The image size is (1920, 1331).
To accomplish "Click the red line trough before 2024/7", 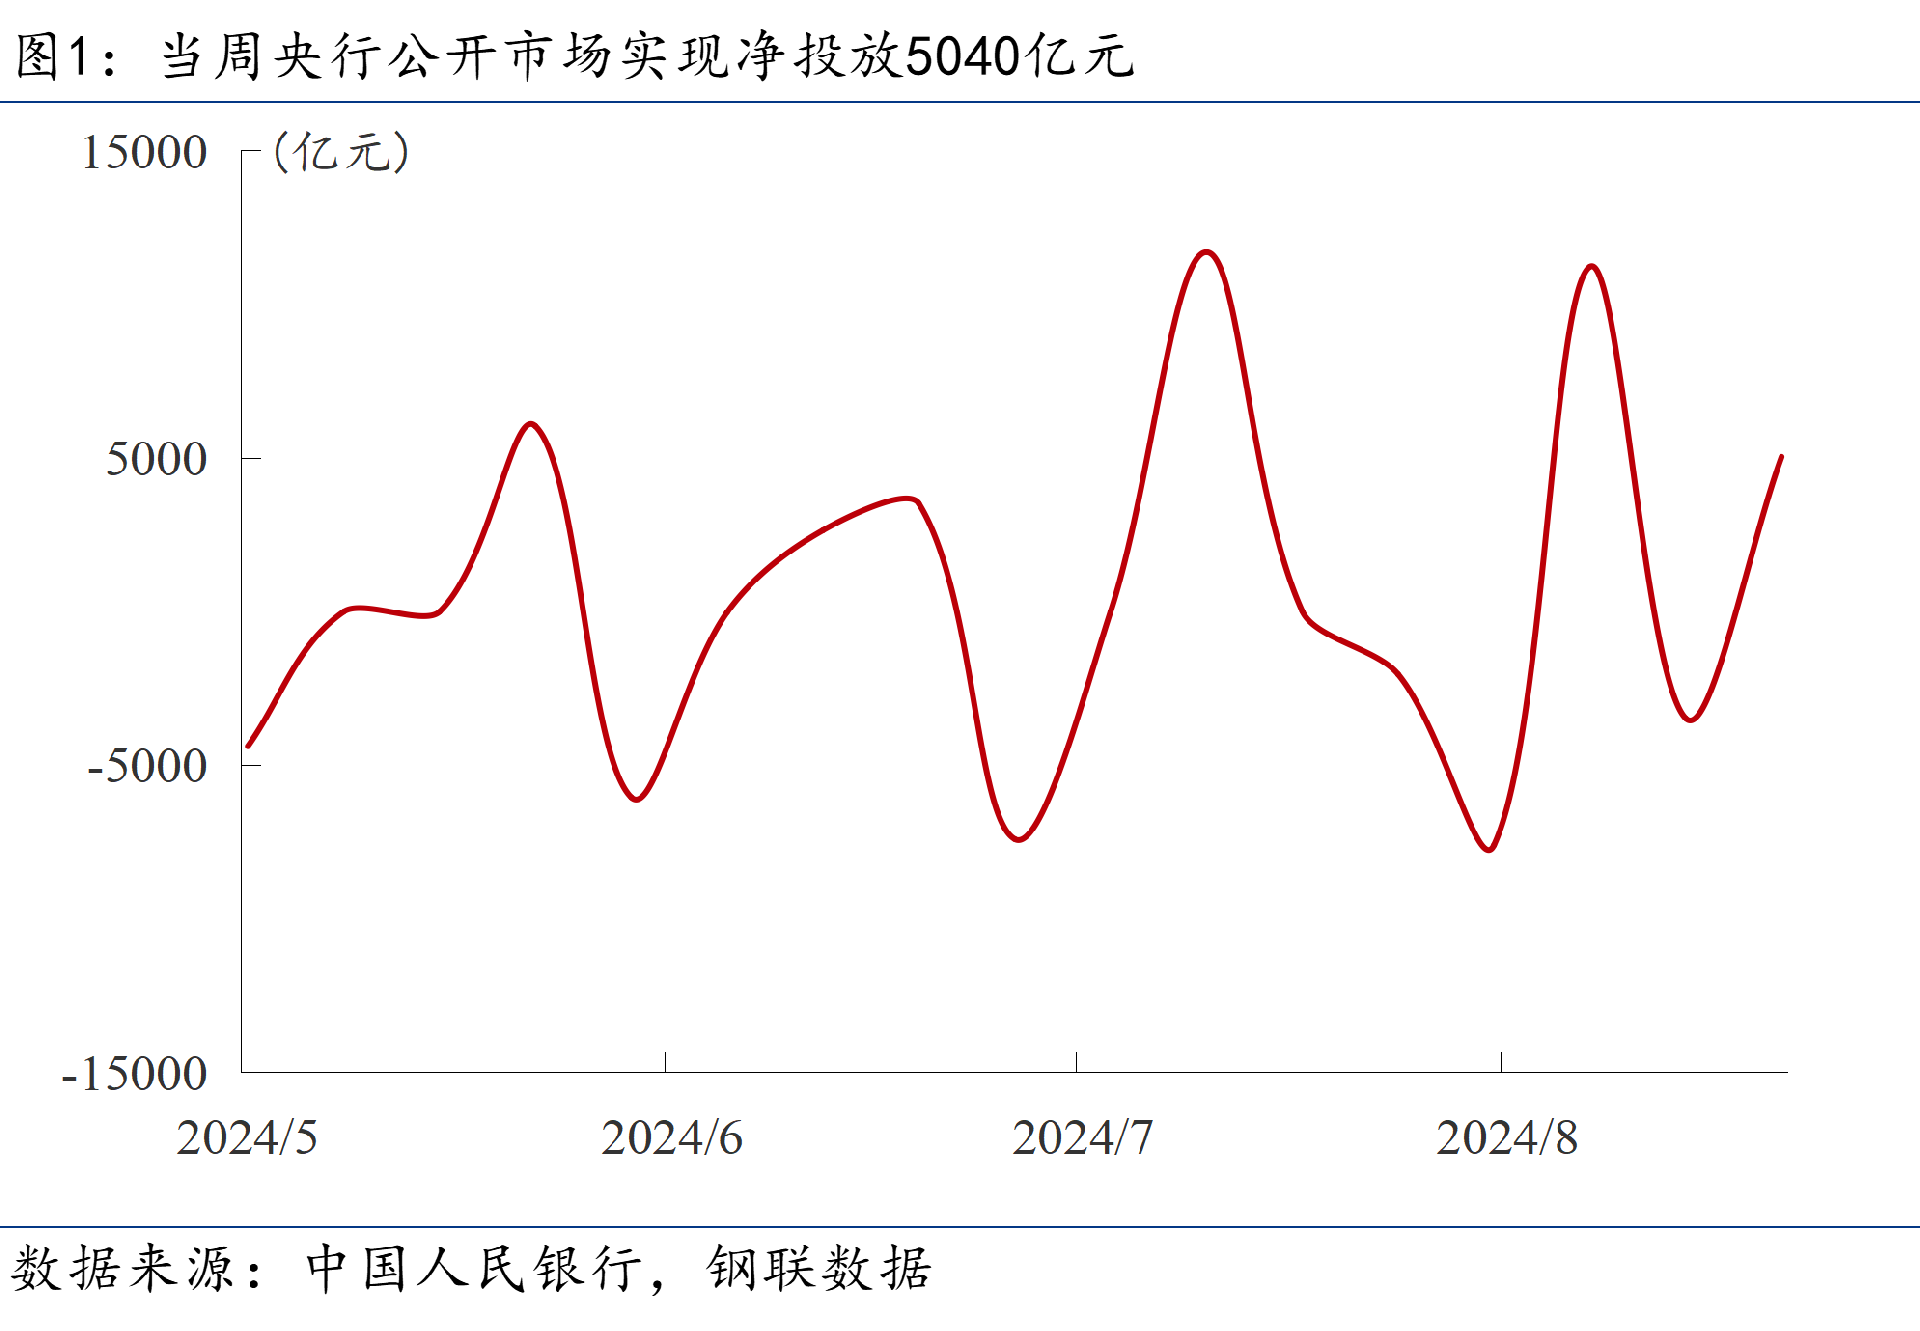I will [1018, 838].
